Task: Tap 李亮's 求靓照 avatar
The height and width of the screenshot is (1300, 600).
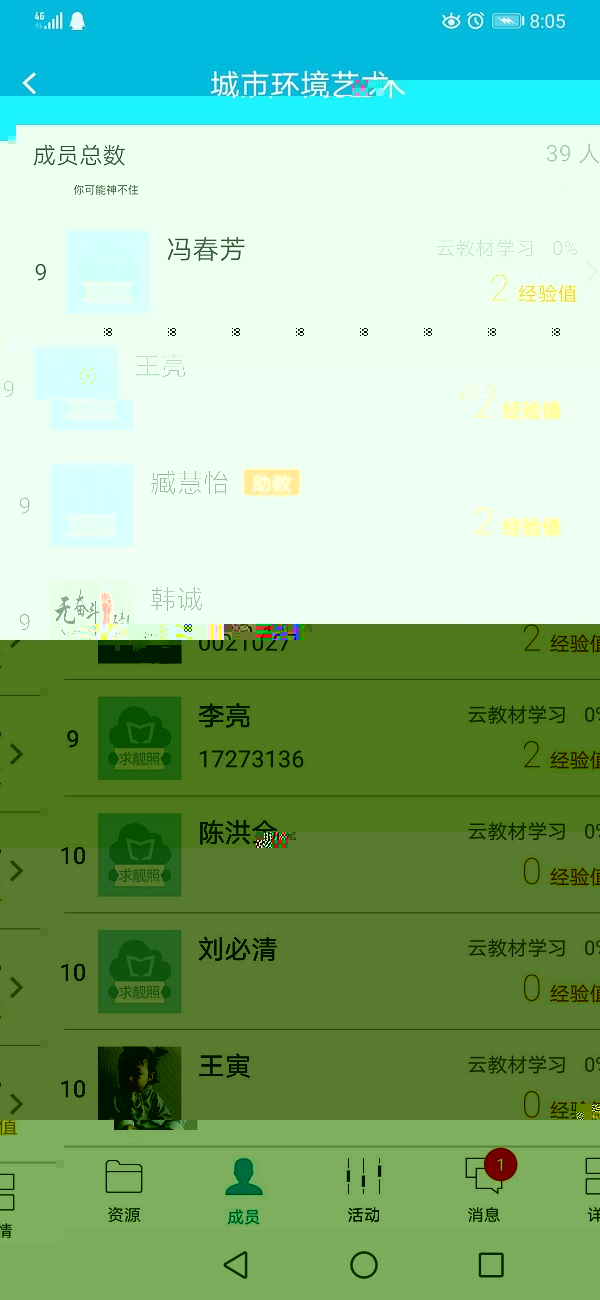Action: [140, 738]
